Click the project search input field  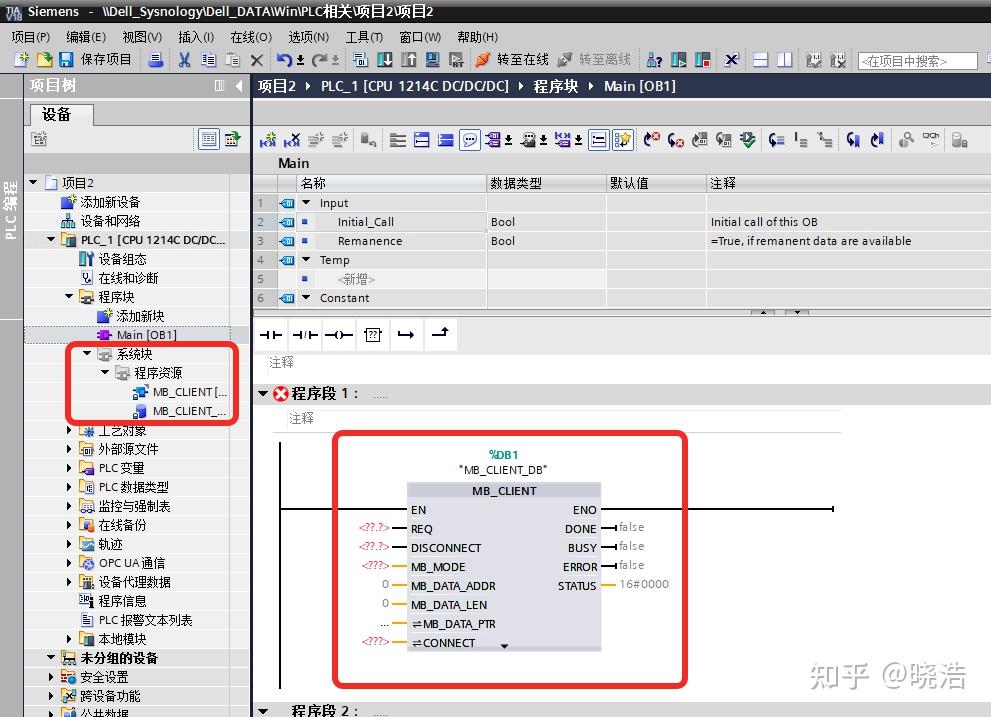pyautogui.click(x=918, y=61)
